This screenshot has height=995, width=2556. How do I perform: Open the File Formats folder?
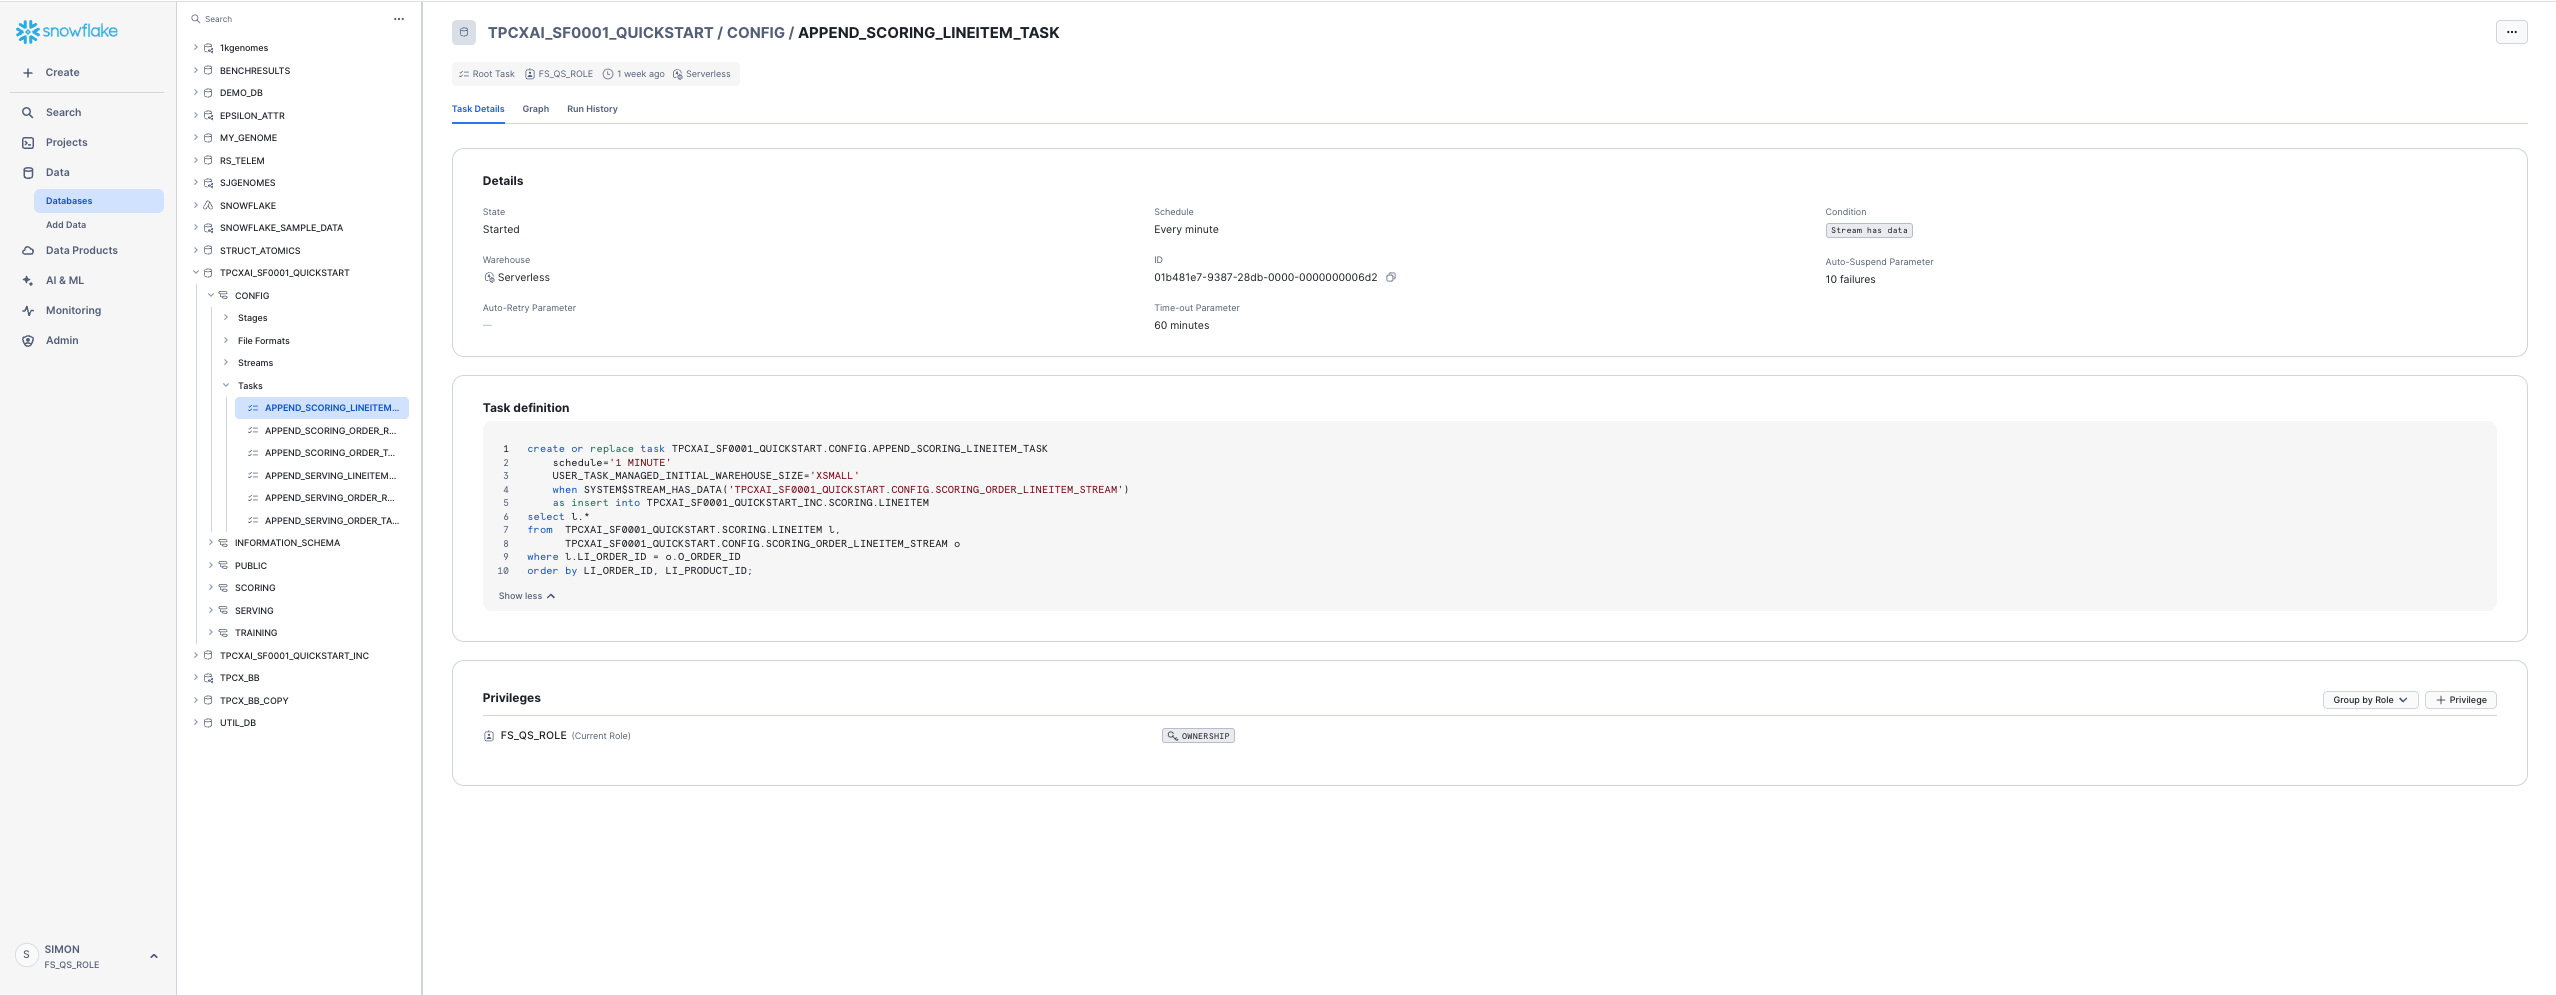click(264, 341)
